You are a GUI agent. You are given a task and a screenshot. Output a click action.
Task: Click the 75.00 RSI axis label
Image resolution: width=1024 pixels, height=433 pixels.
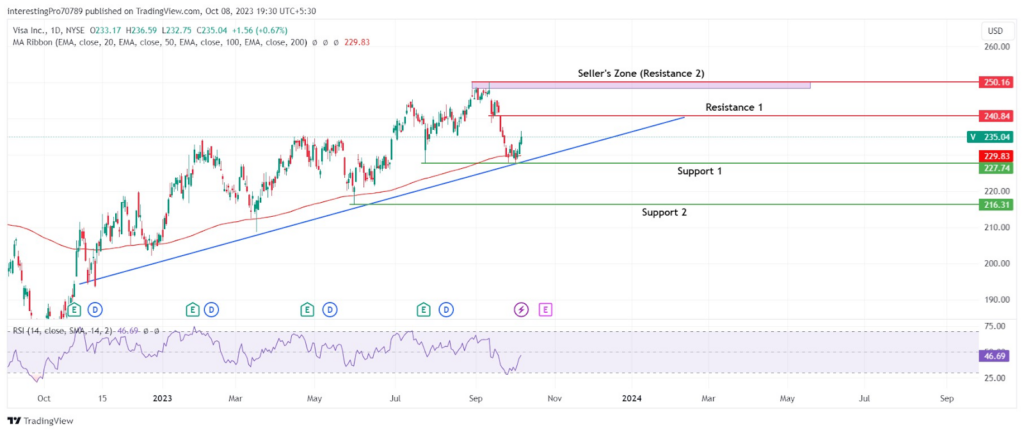click(993, 327)
